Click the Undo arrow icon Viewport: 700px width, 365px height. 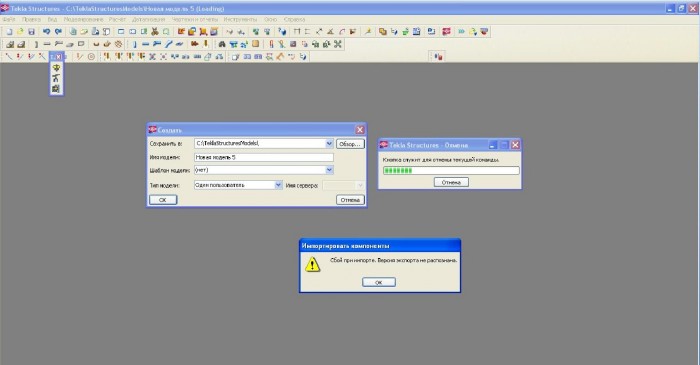pos(46,32)
